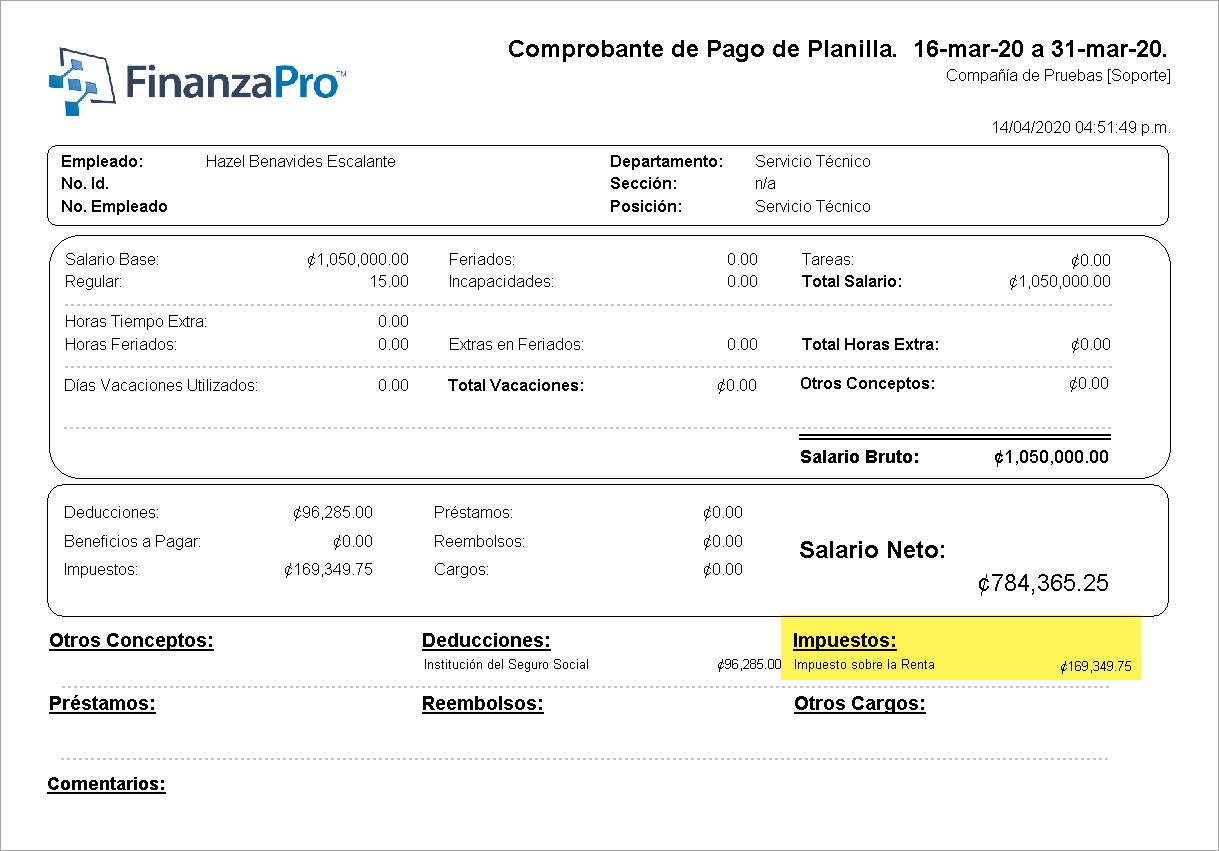Click the 'Extras en Feriados:' label
The width and height of the screenshot is (1219, 851).
(x=516, y=345)
